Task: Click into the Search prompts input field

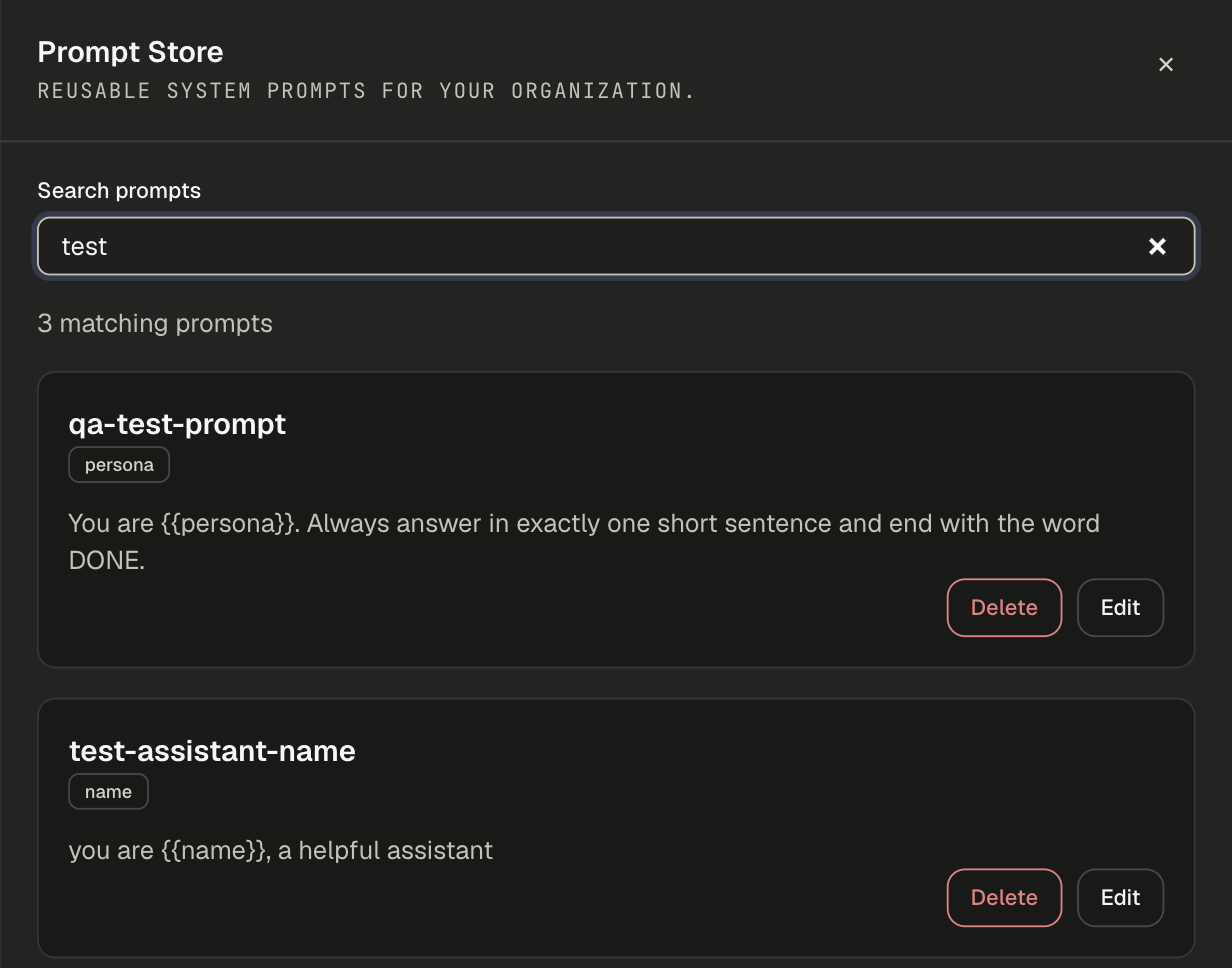Action: (616, 246)
